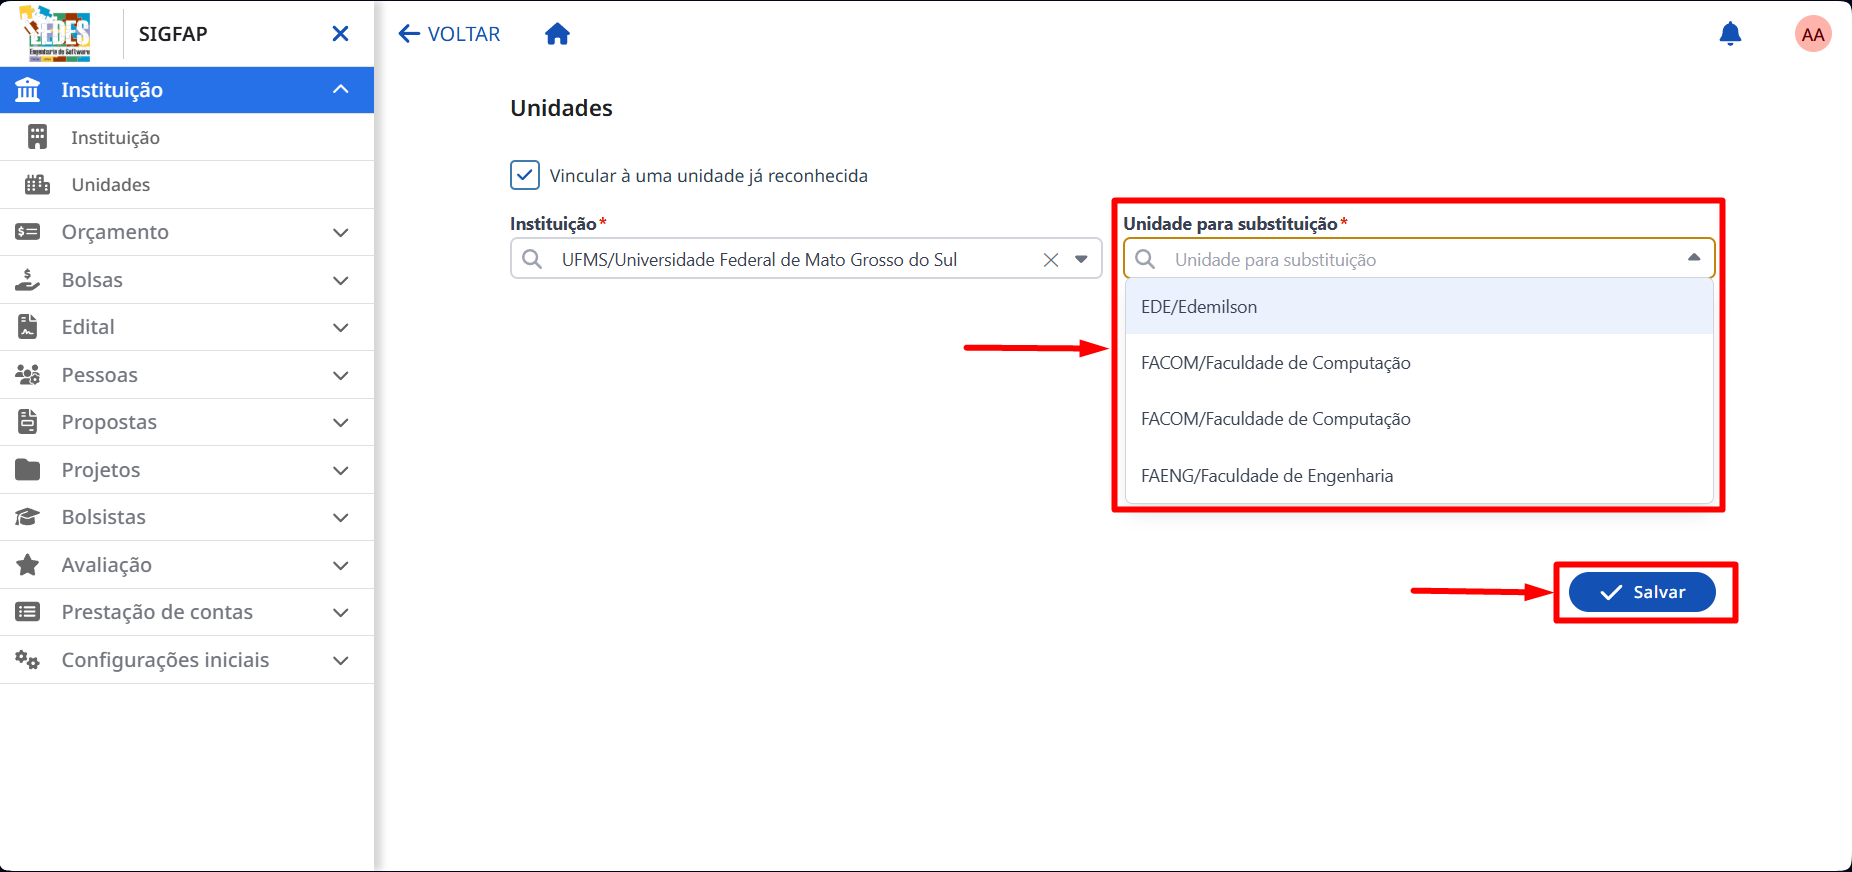Click the Unidades city icon in submenu

[x=37, y=184]
